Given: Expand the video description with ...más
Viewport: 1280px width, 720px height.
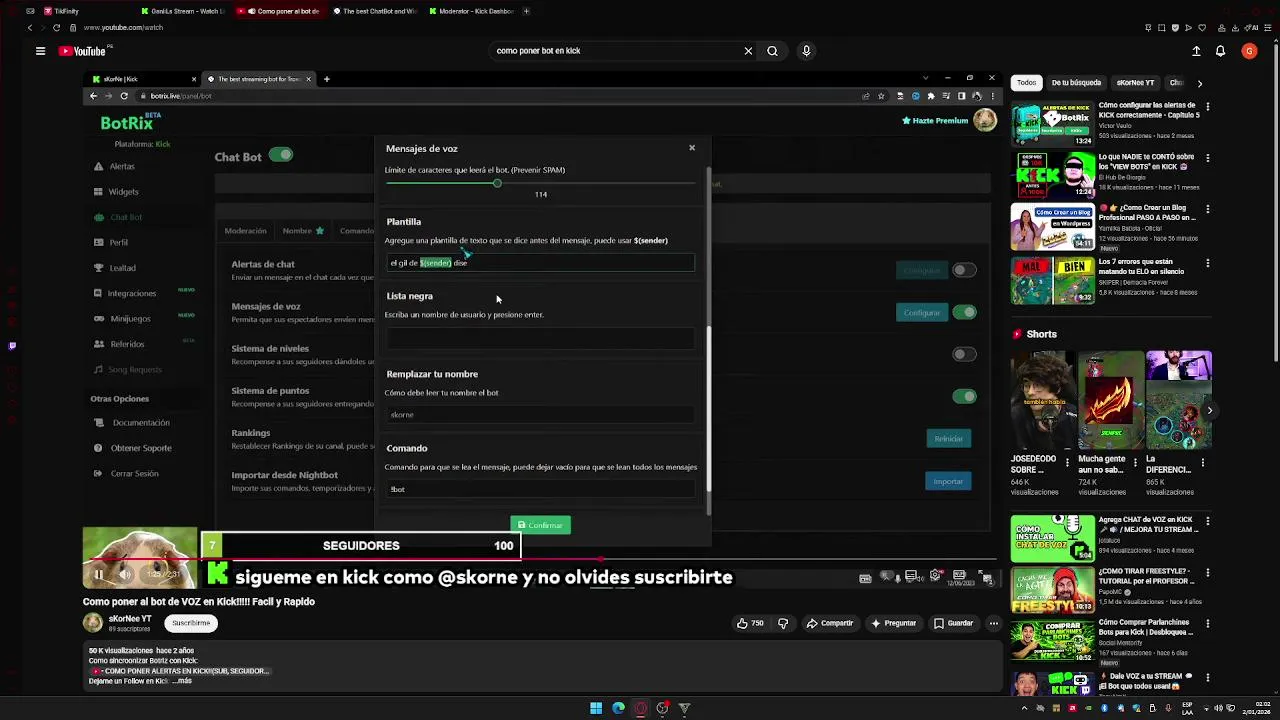Looking at the screenshot, I should pos(181,681).
